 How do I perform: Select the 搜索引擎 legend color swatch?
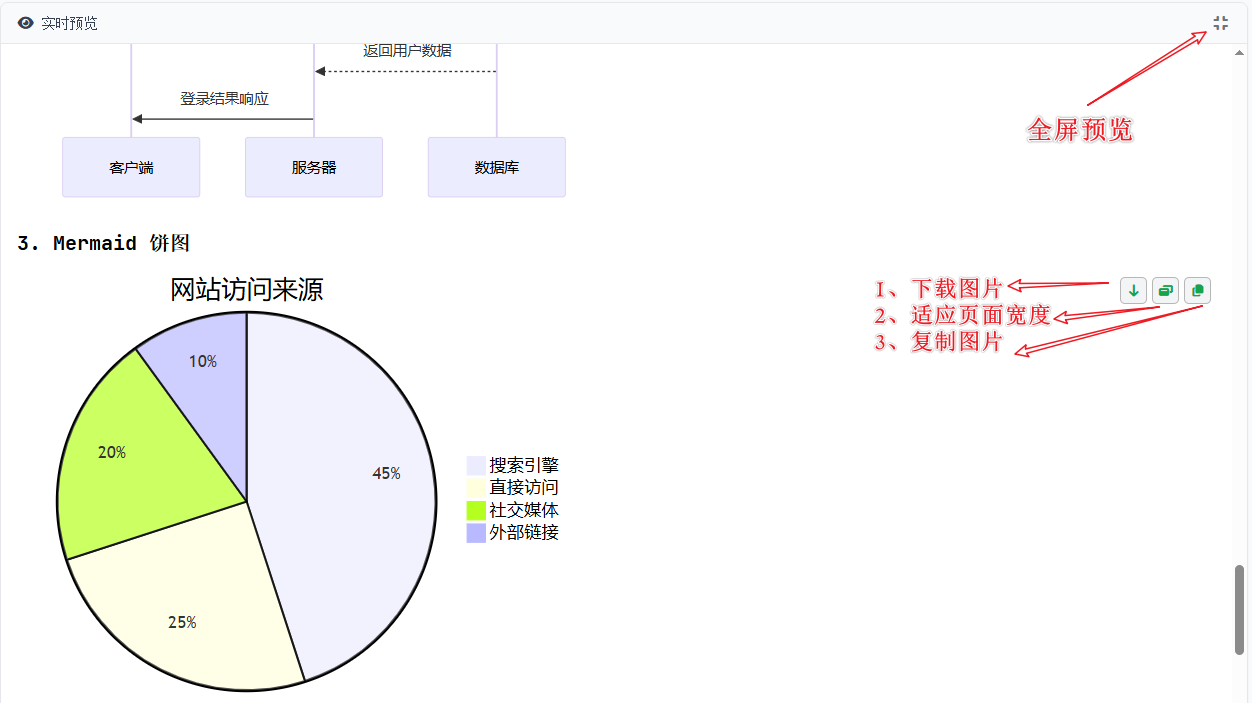pyautogui.click(x=476, y=466)
